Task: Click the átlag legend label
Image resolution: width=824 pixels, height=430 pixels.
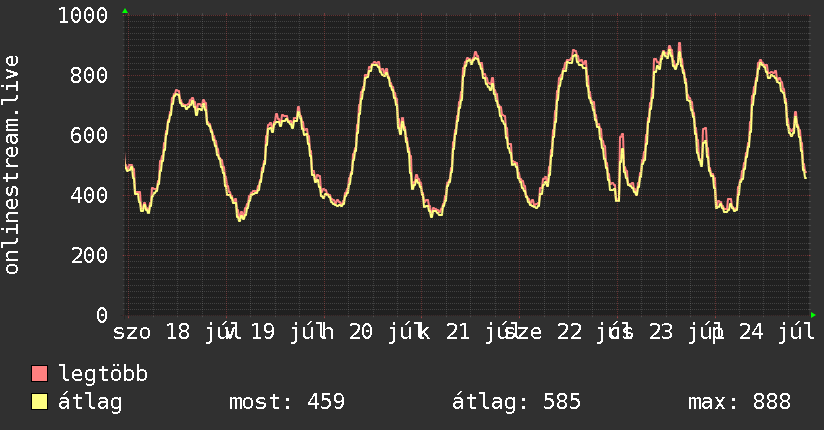Action: 90,401
